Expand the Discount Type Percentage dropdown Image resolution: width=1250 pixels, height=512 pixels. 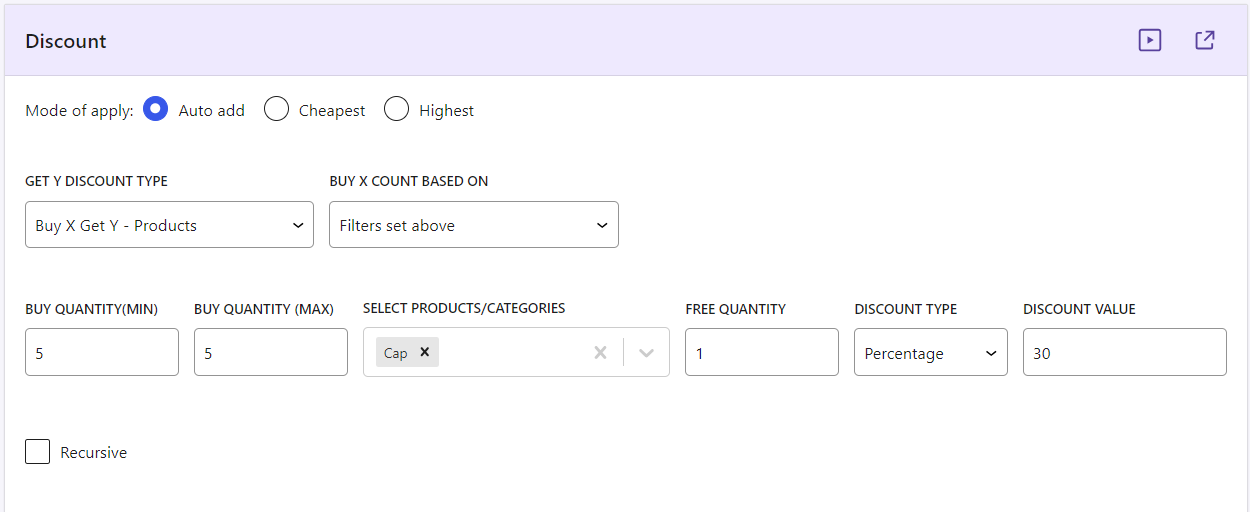[x=930, y=353]
